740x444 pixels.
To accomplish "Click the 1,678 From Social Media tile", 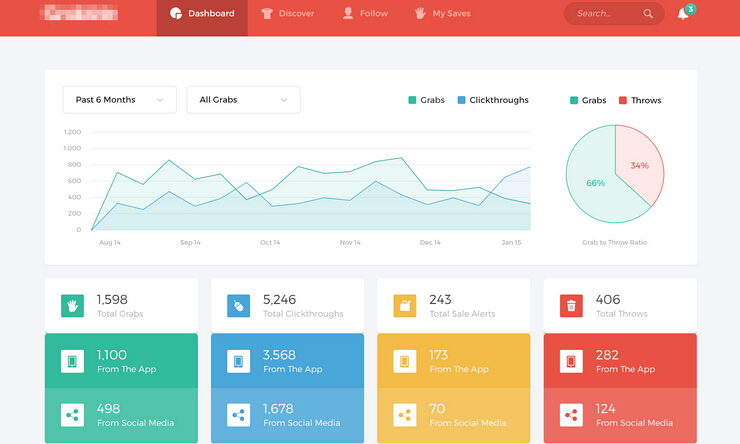I will pyautogui.click(x=287, y=415).
